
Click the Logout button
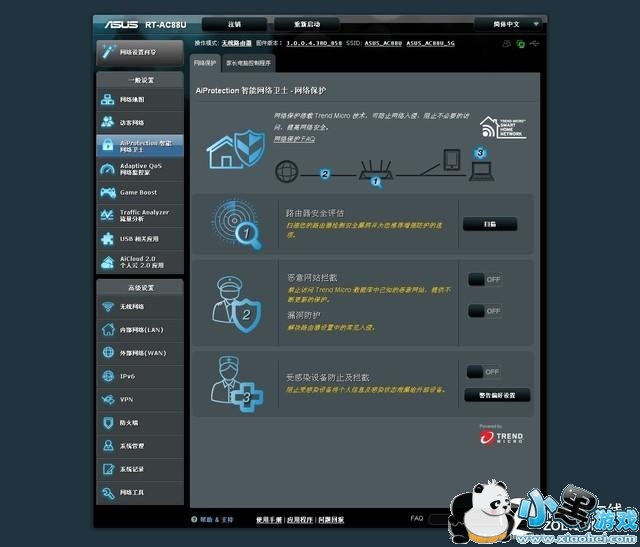pos(234,24)
